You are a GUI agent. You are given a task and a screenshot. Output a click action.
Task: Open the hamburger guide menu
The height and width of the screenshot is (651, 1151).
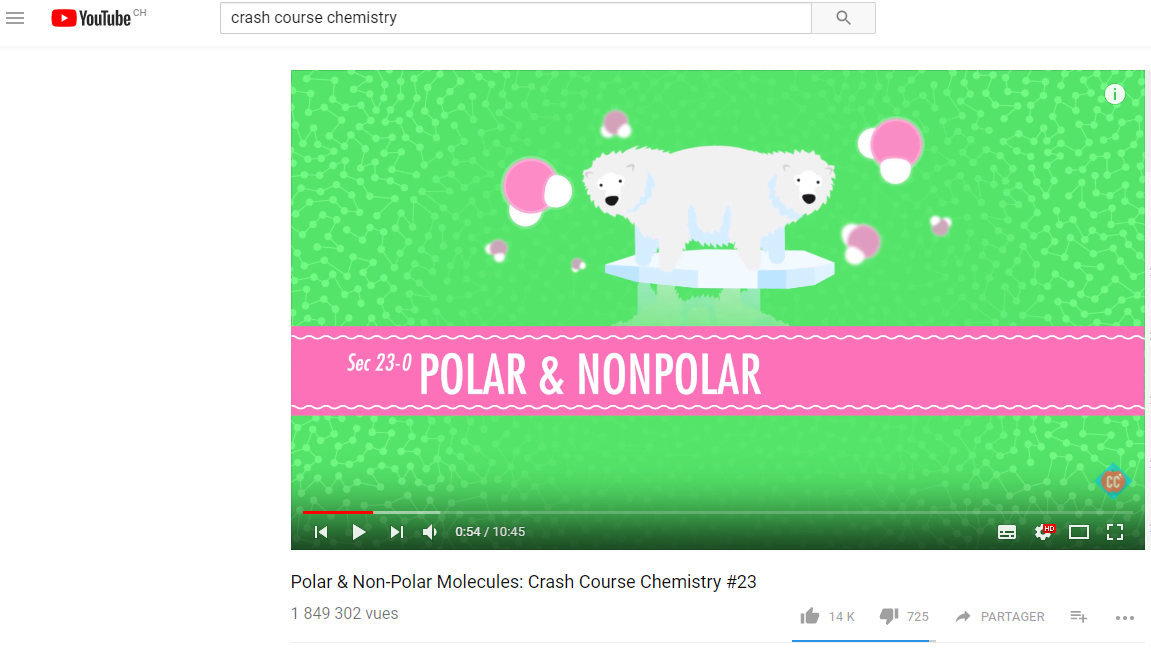pos(15,18)
